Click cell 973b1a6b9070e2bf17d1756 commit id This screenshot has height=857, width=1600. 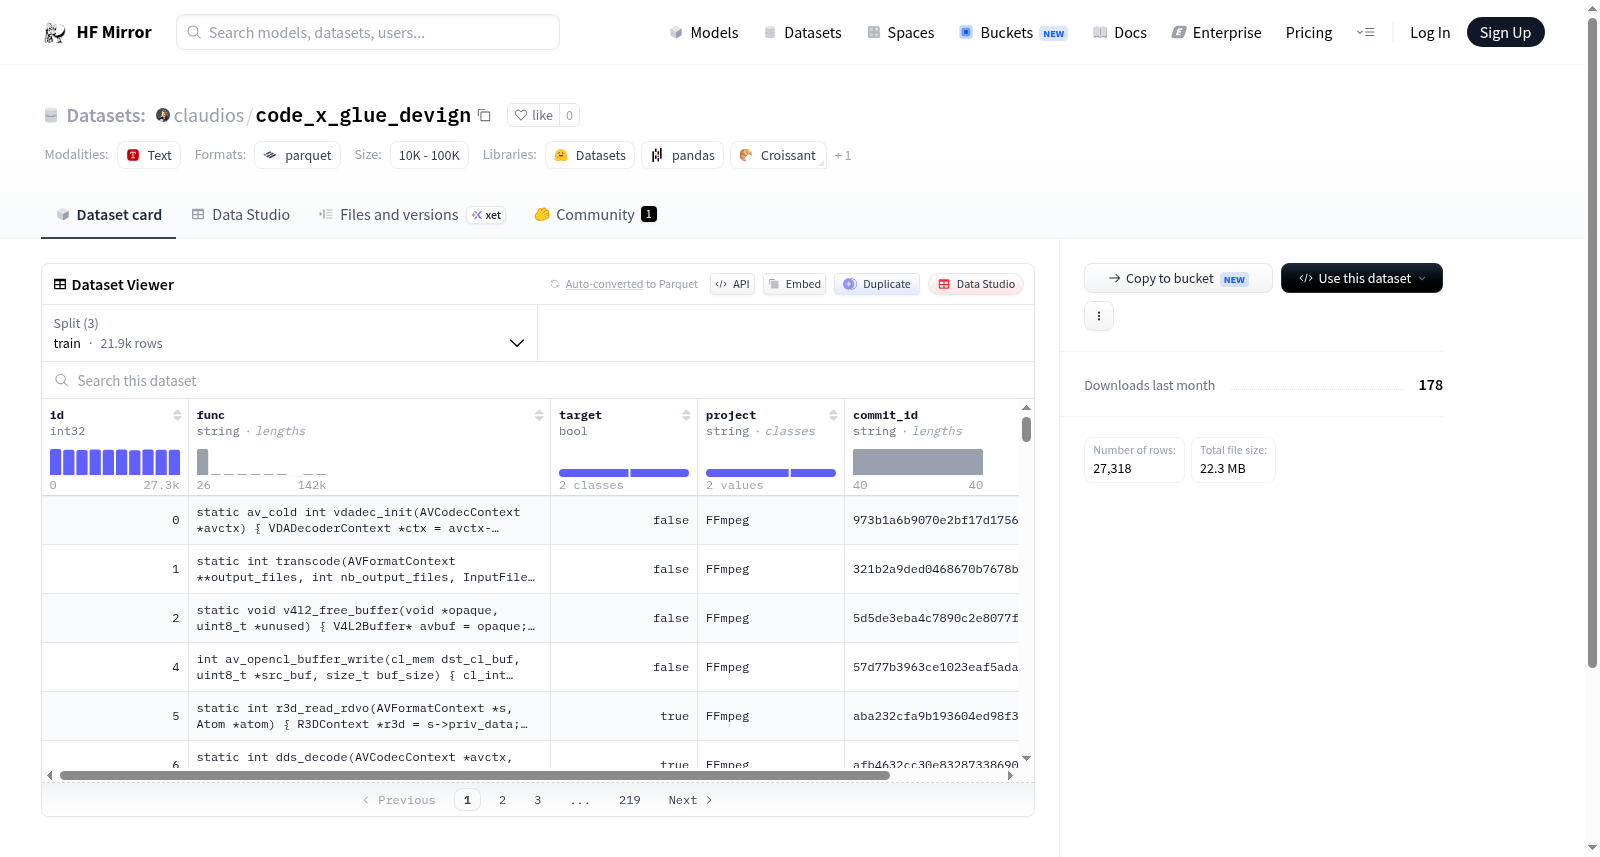click(935, 520)
